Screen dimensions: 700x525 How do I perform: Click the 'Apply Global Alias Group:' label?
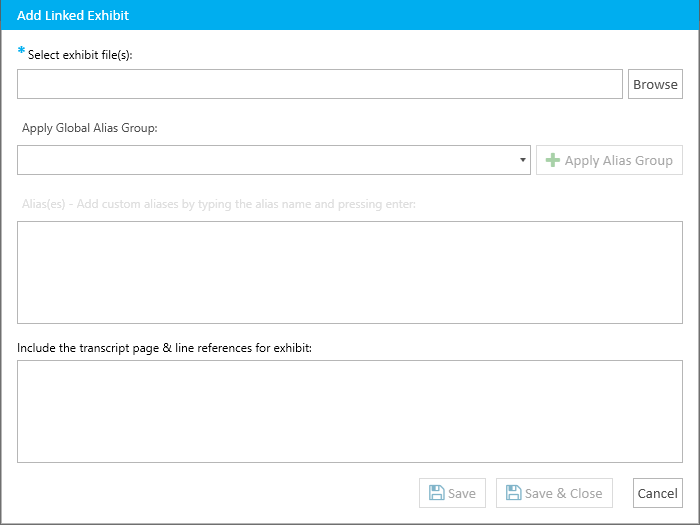click(x=90, y=128)
